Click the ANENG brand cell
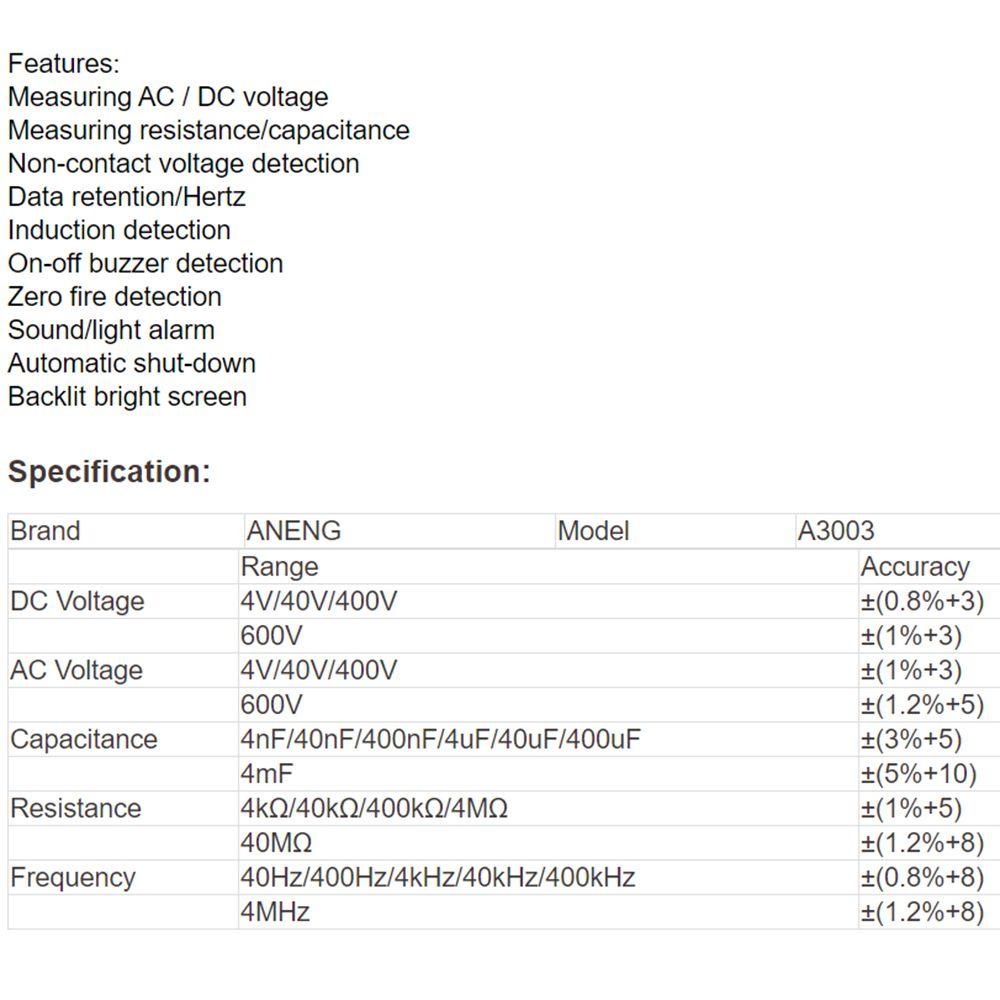The width and height of the screenshot is (1000, 1000). tap(294, 531)
